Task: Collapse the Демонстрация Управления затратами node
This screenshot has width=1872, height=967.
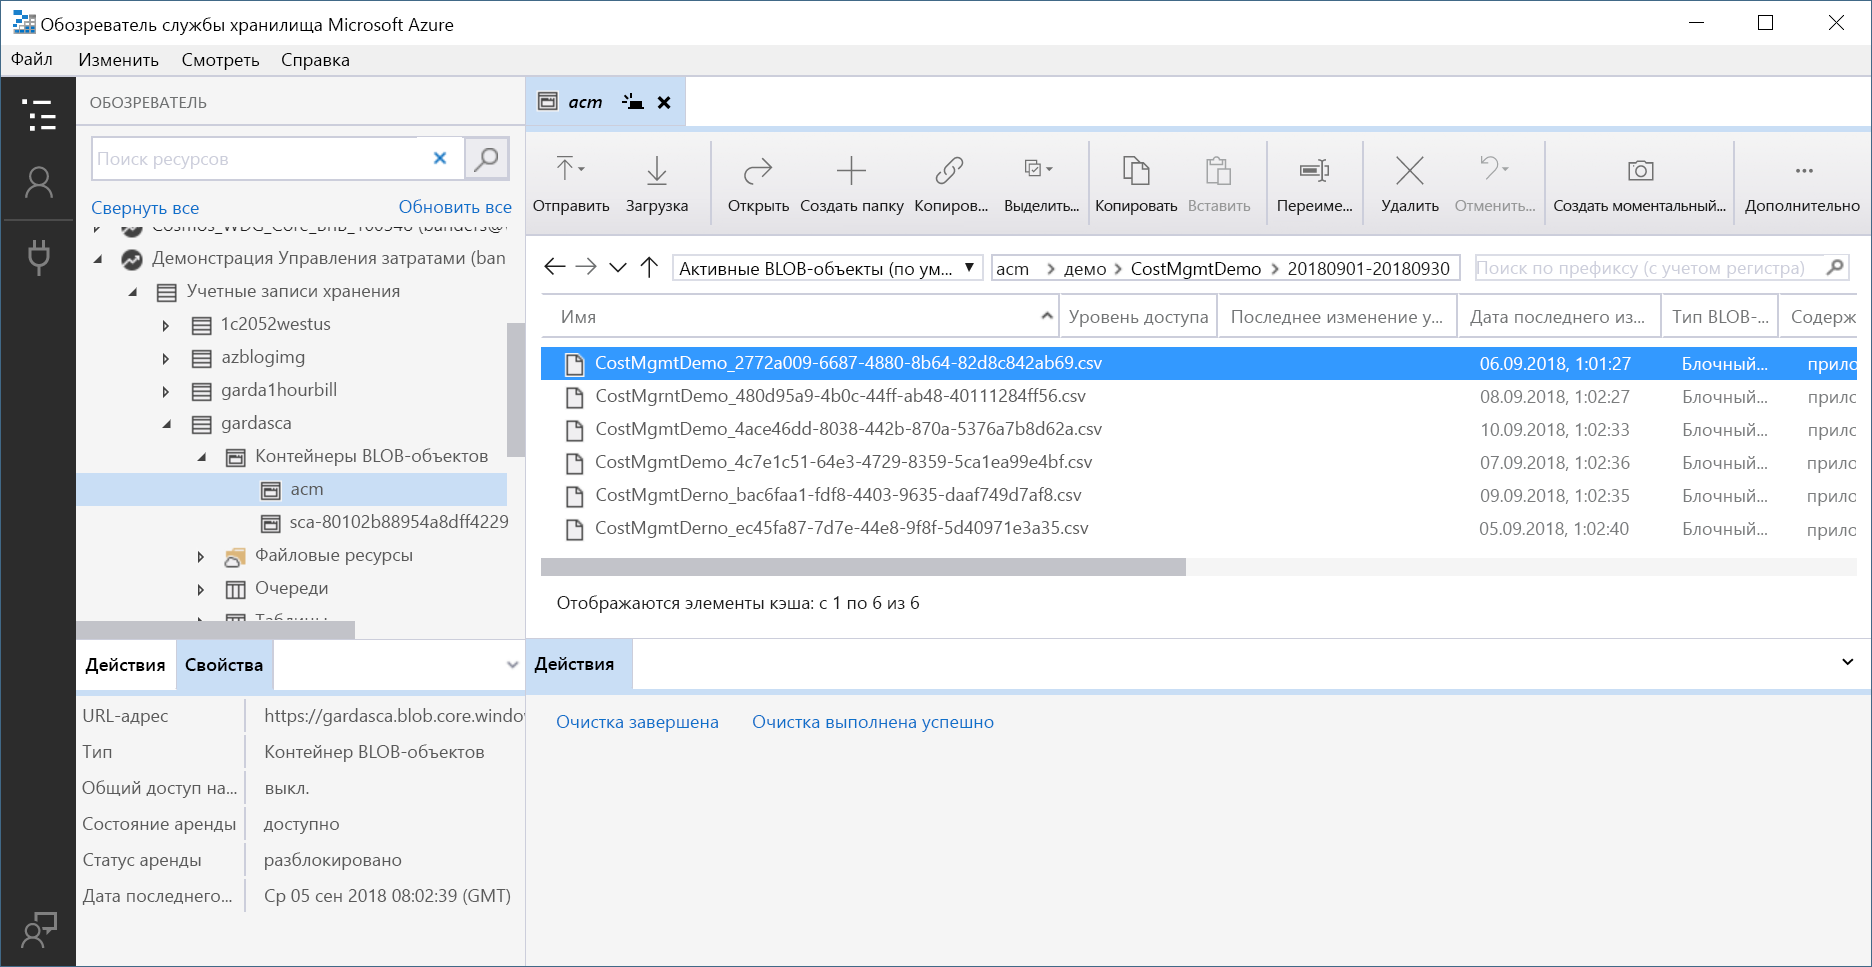Action: pos(98,259)
